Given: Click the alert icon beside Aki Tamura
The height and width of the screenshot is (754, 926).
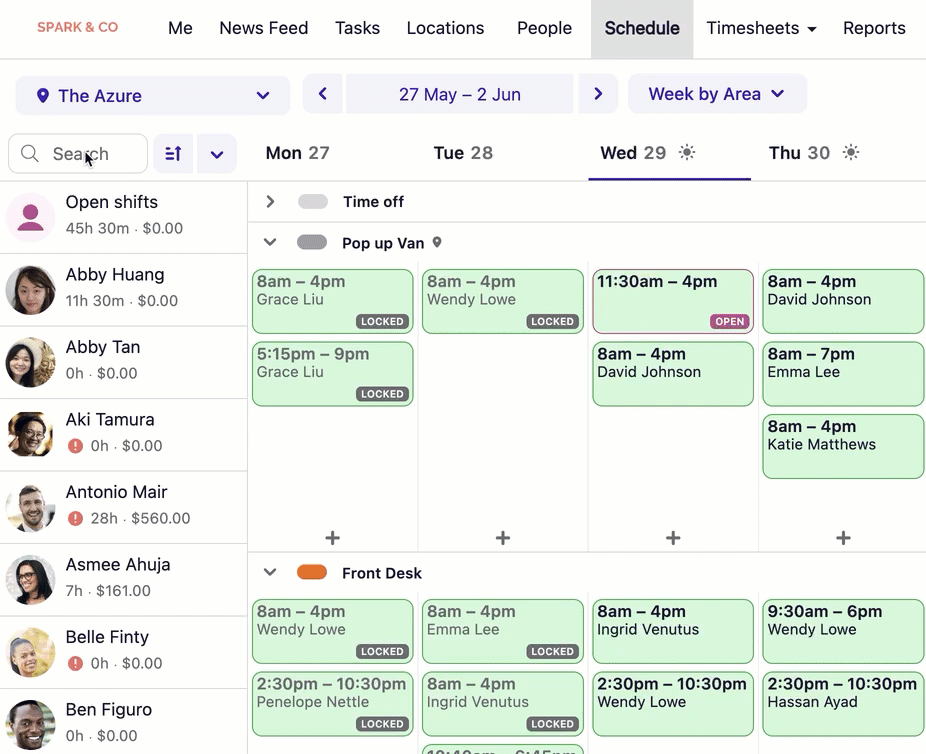Looking at the screenshot, I should (x=75, y=446).
